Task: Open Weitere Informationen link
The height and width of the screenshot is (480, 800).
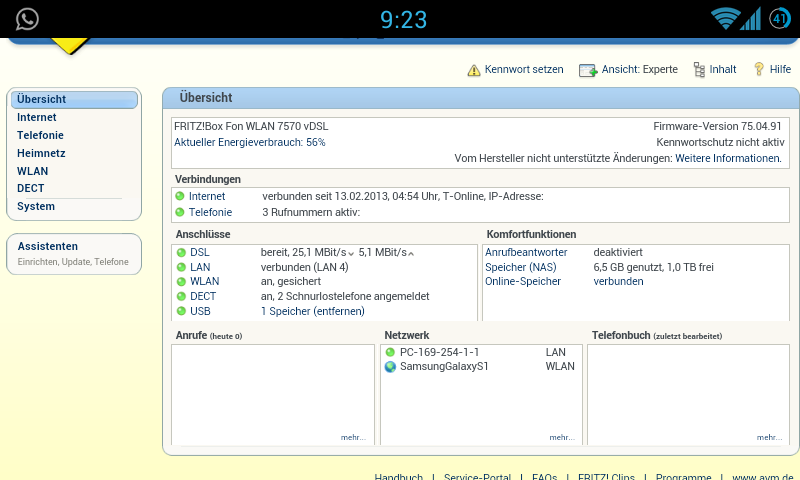Action: (728, 158)
